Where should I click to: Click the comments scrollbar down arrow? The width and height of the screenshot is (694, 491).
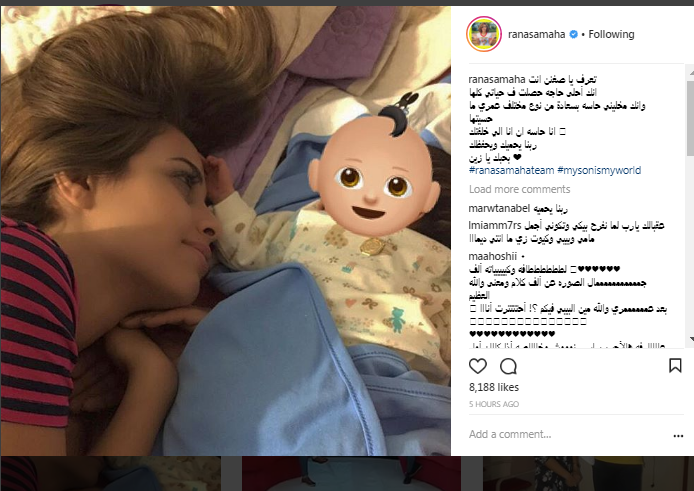pyautogui.click(x=690, y=339)
